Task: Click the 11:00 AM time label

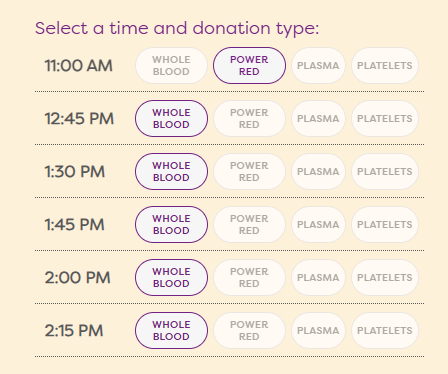Action: tap(79, 66)
